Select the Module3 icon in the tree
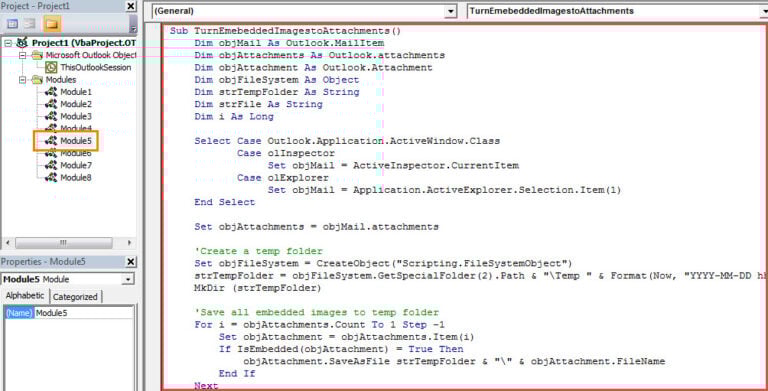768x391 pixels. [x=50, y=117]
